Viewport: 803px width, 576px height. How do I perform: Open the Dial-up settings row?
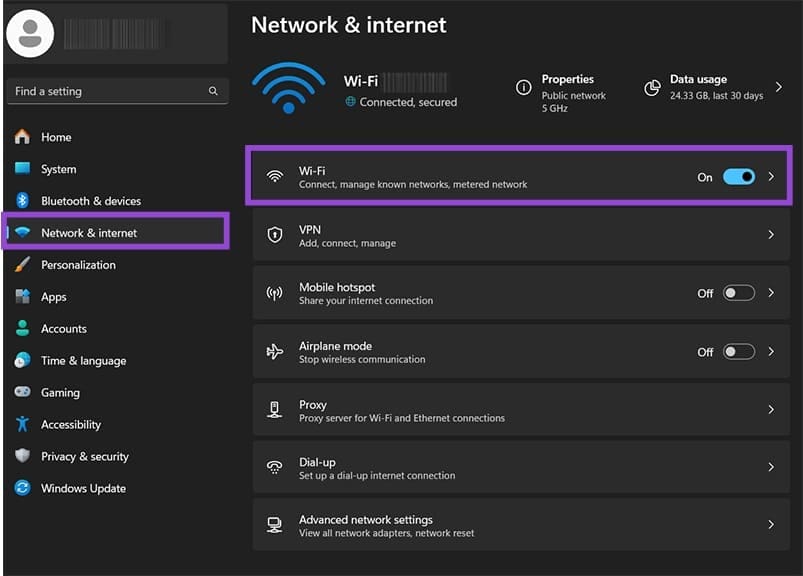point(520,468)
